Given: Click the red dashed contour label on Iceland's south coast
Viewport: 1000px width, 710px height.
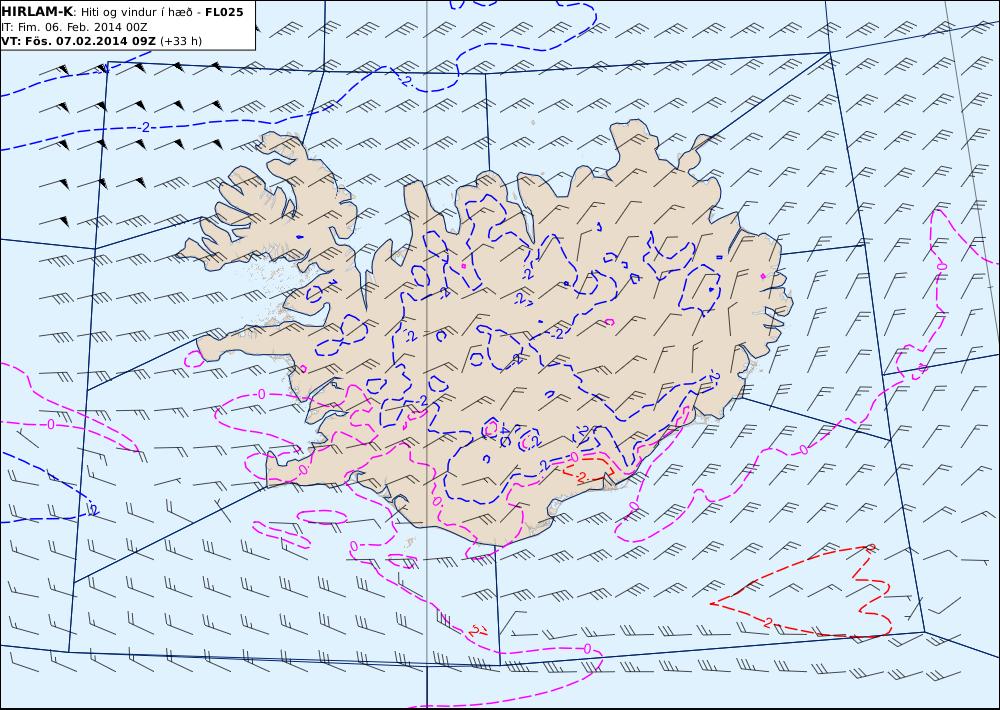Looking at the screenshot, I should (x=581, y=476).
